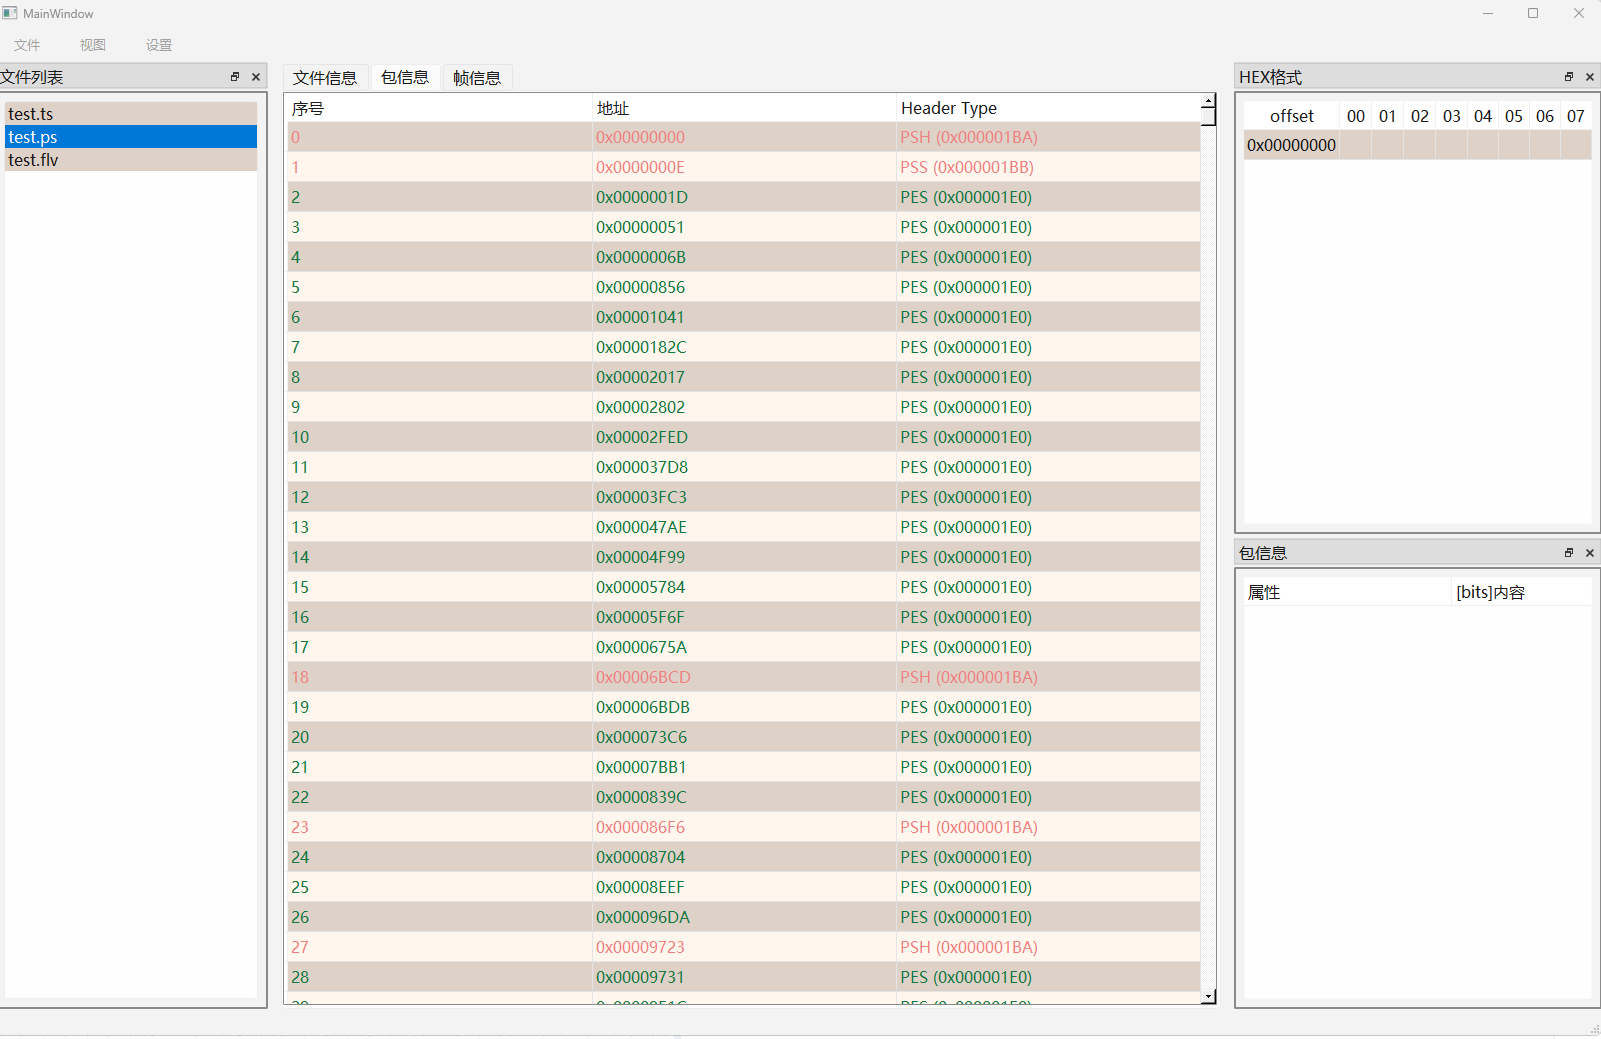Select sequence number 16 cell
Screen dimensions: 1601x1039
[440, 617]
